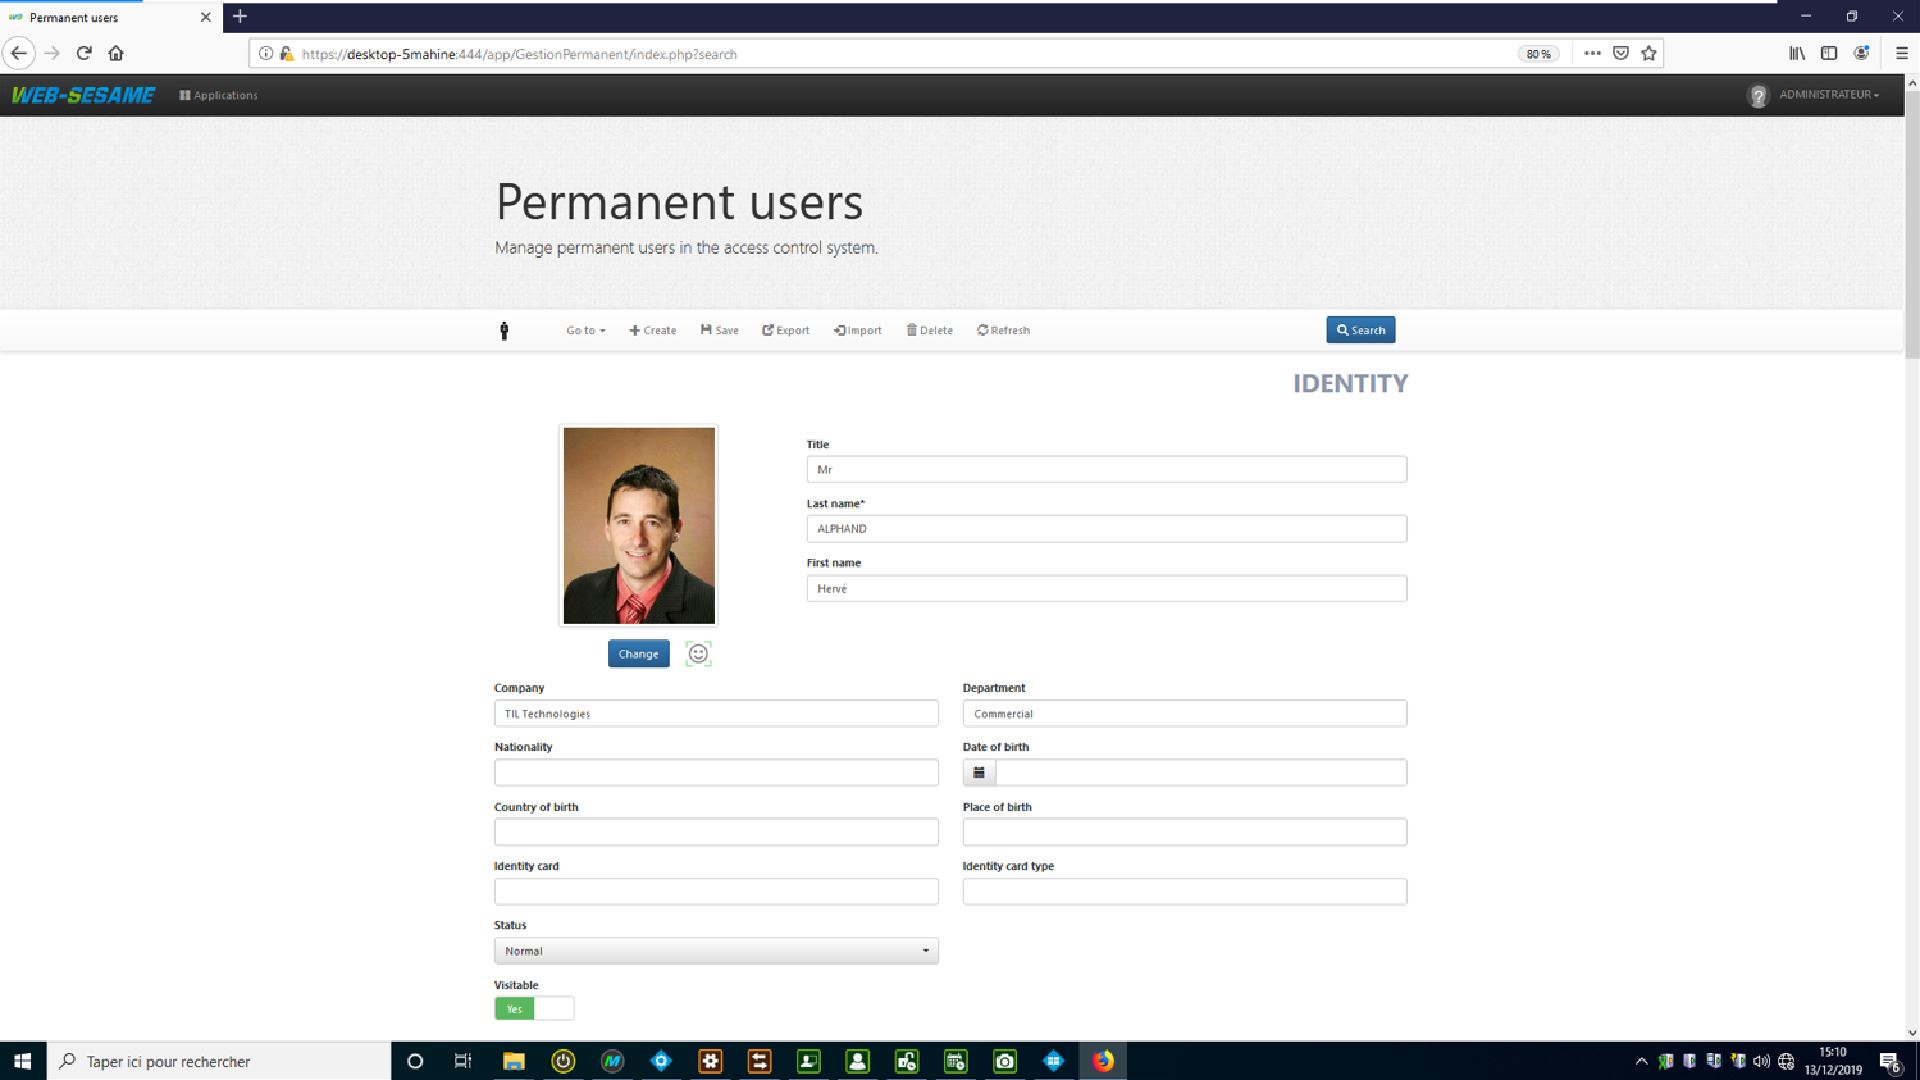Open a new browser tab
This screenshot has width=1920, height=1080.
[240, 16]
